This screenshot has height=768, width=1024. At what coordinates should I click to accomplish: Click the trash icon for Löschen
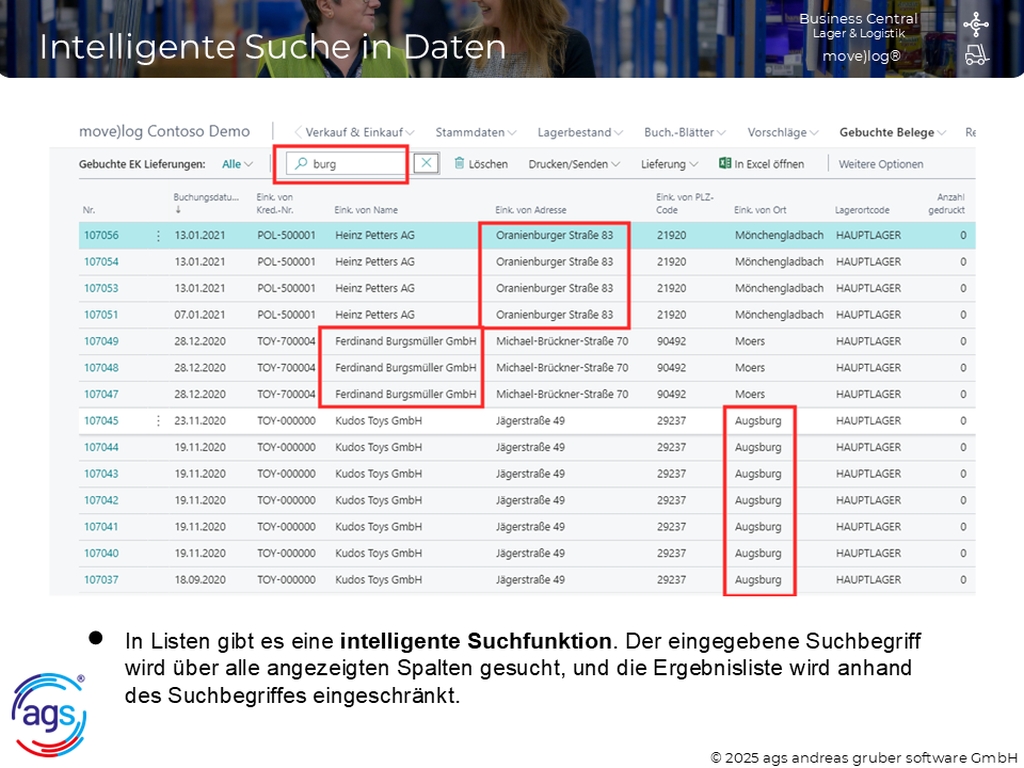[x=459, y=163]
